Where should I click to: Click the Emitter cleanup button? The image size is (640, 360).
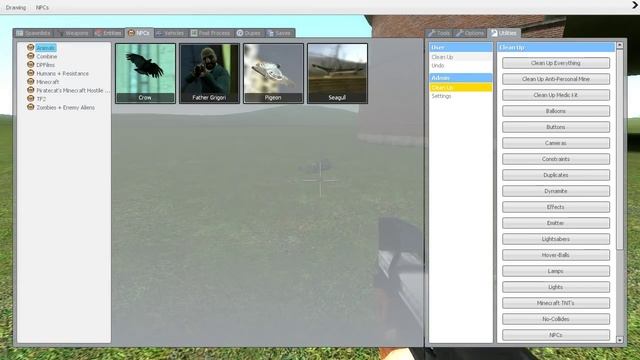pyautogui.click(x=556, y=223)
